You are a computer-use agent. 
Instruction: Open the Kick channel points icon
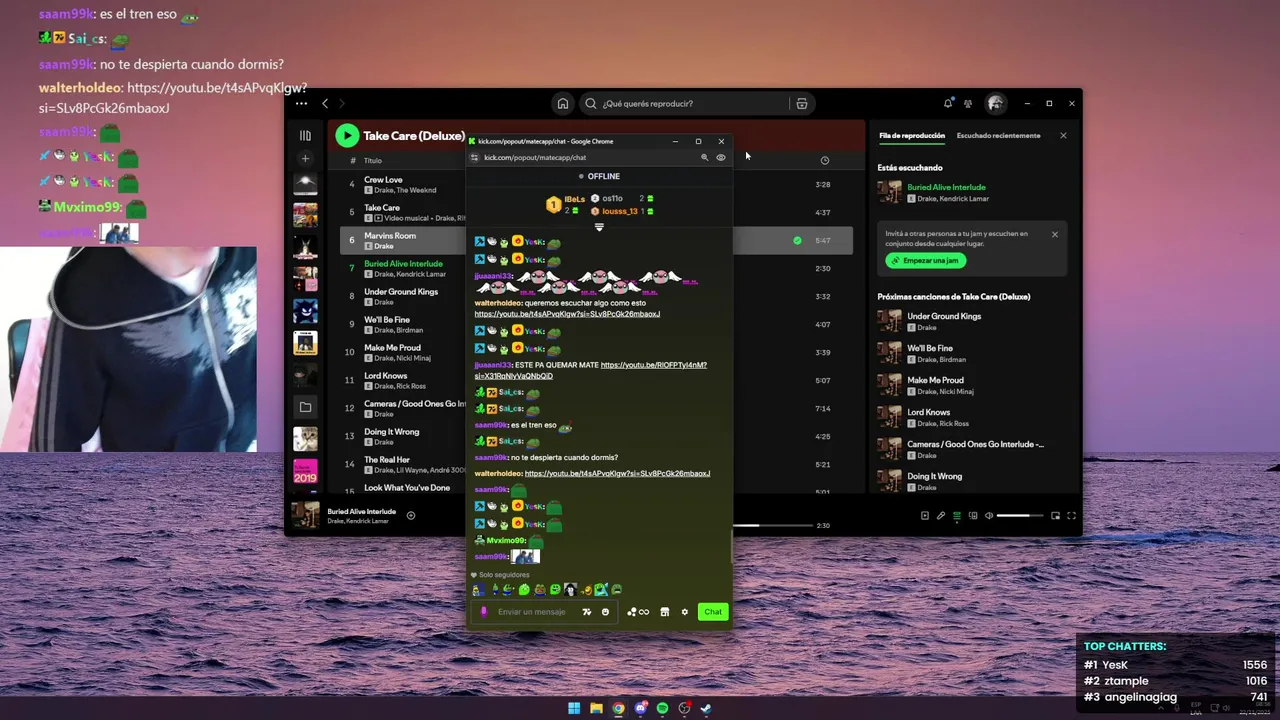637,612
